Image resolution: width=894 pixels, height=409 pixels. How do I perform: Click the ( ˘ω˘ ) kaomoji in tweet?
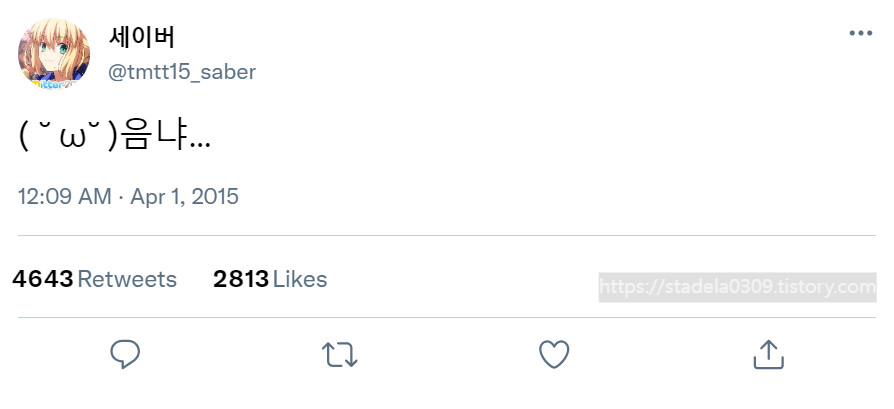[68, 137]
